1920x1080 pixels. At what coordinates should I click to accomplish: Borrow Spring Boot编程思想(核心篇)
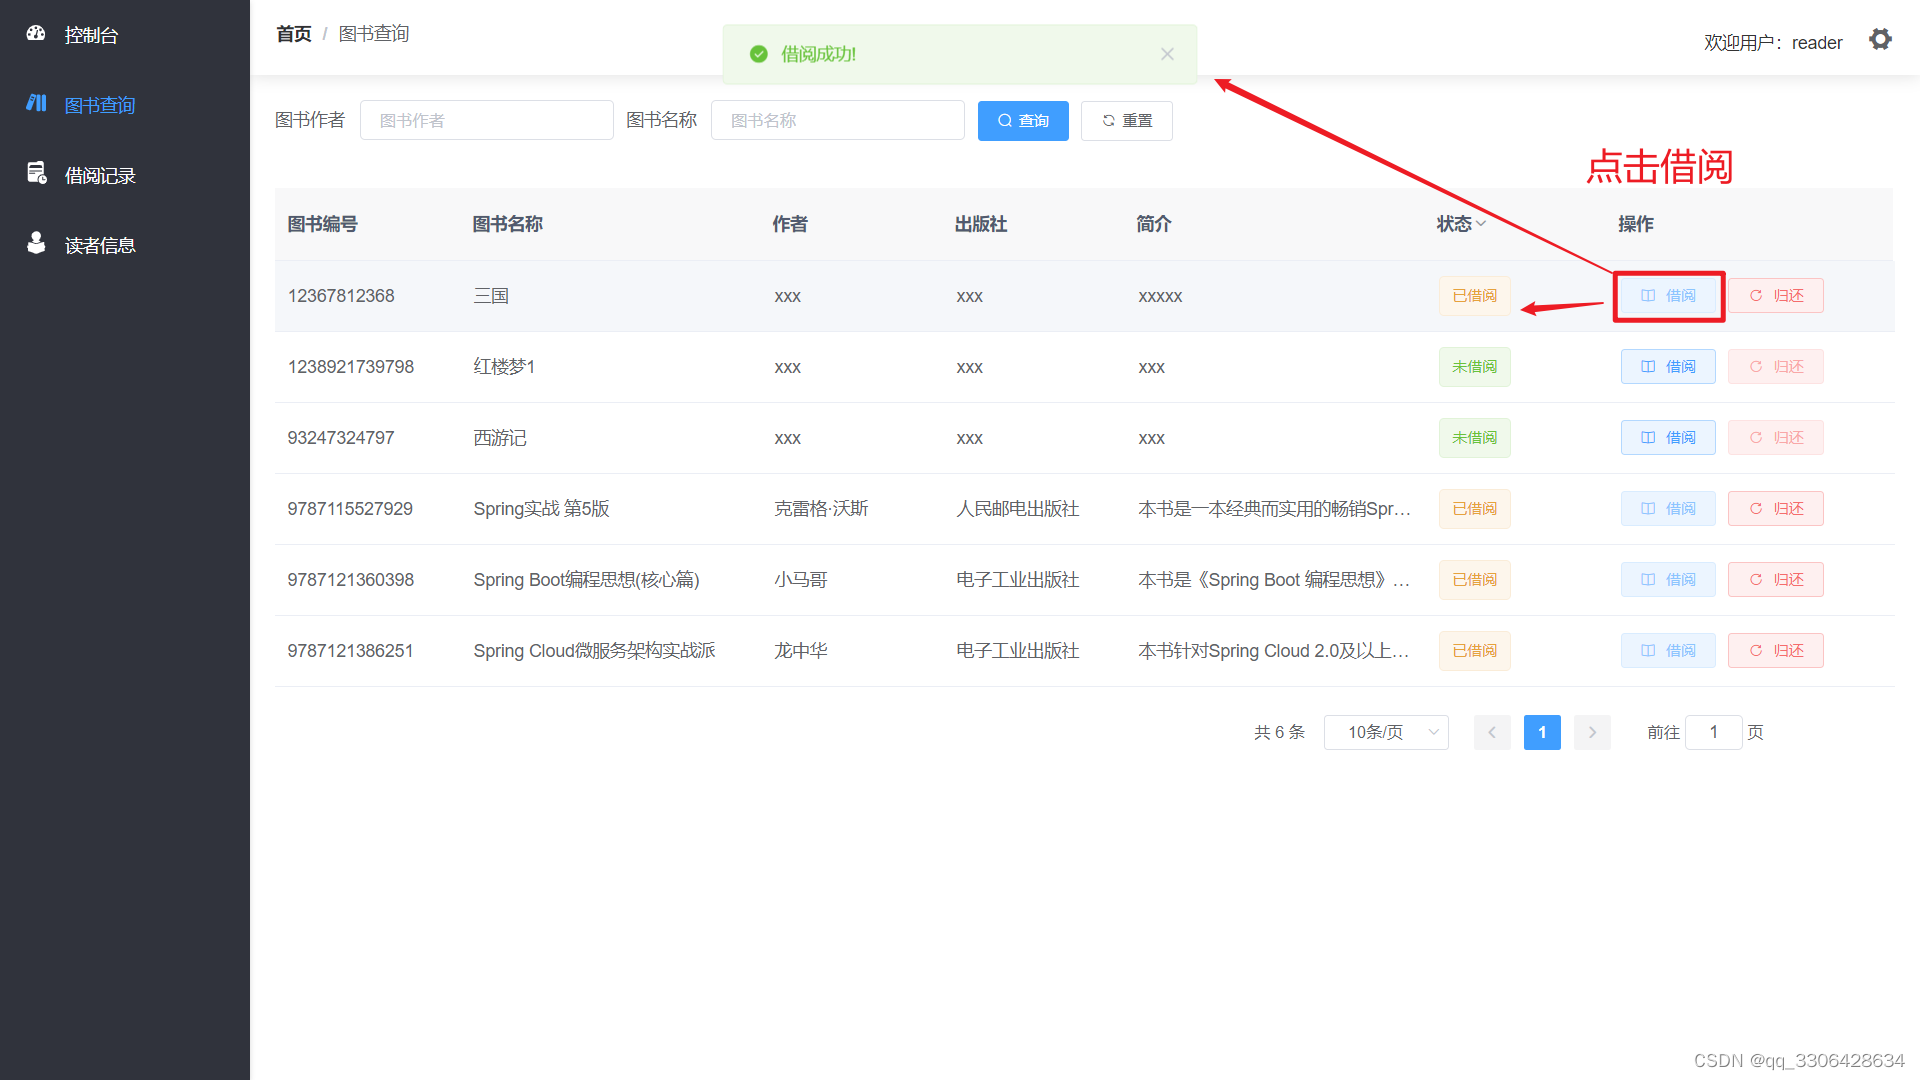(1668, 580)
